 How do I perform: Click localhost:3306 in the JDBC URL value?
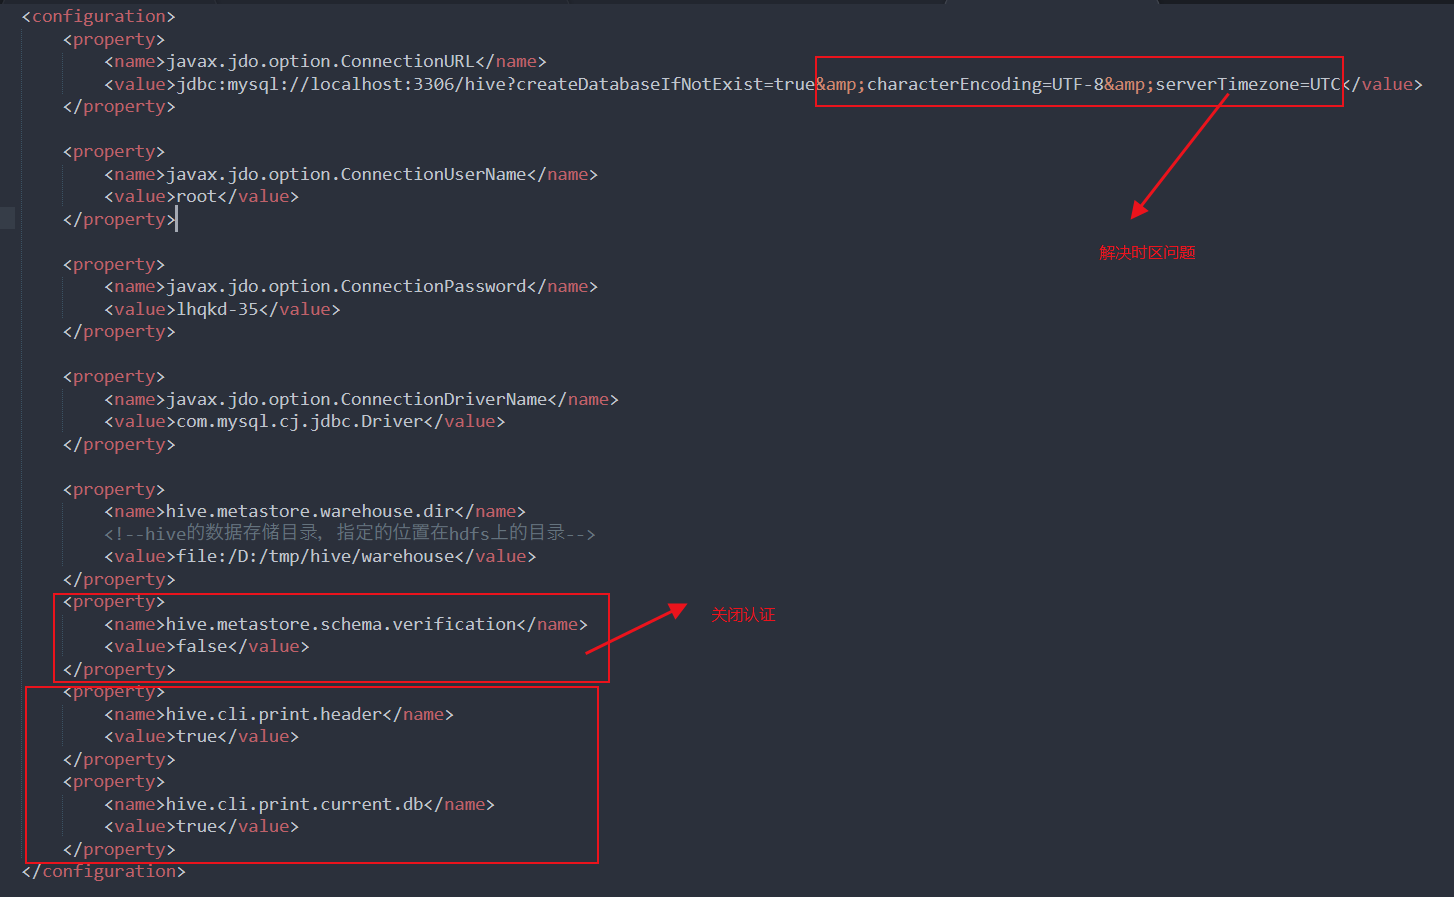click(x=382, y=84)
